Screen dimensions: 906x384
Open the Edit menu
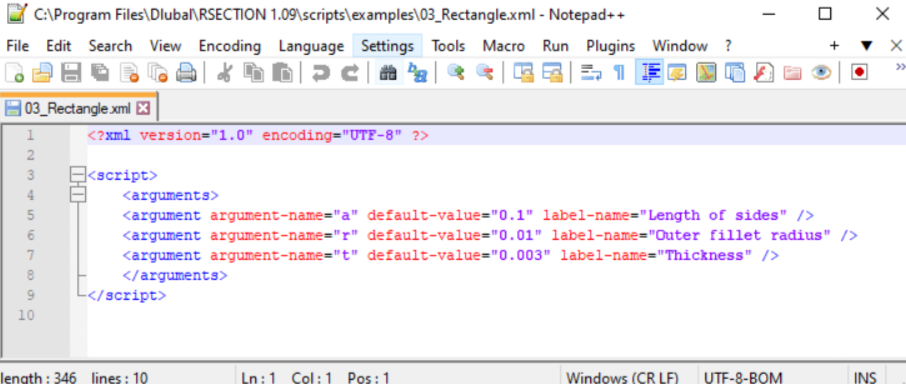coord(58,46)
